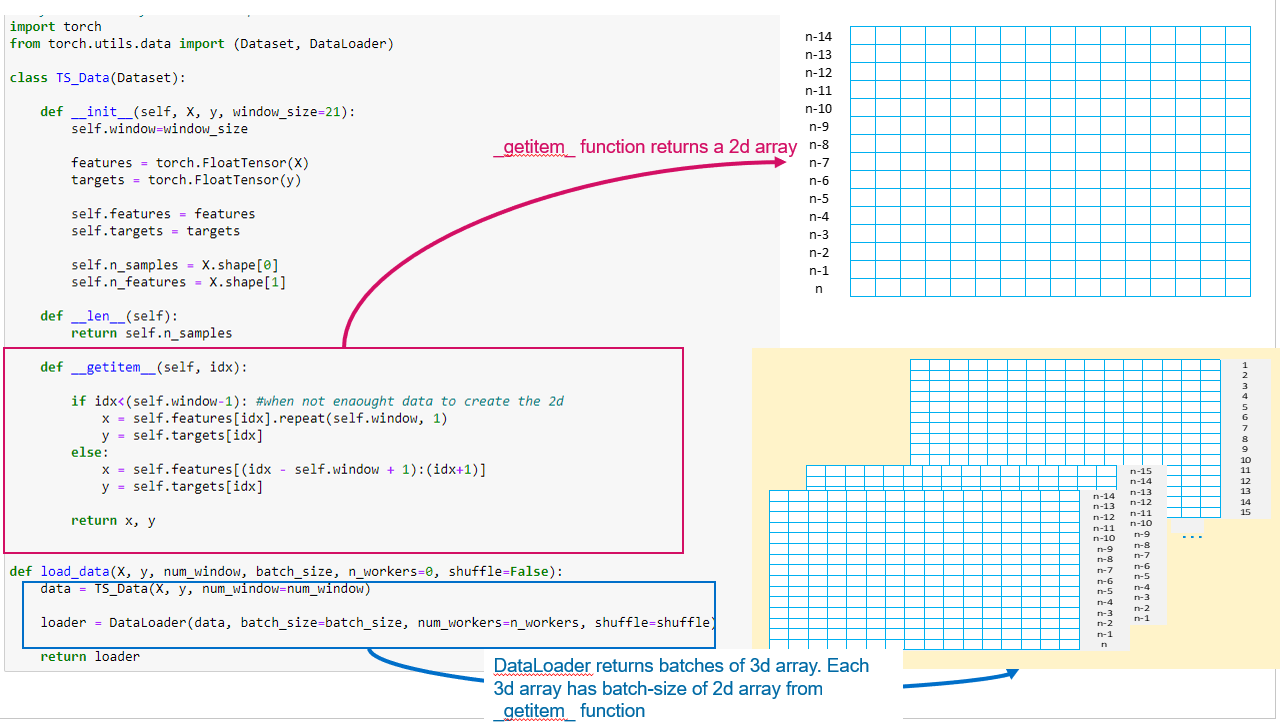1280x726 pixels.
Task: Click the large blue 2d grid at top right
Action: [x=1050, y=162]
